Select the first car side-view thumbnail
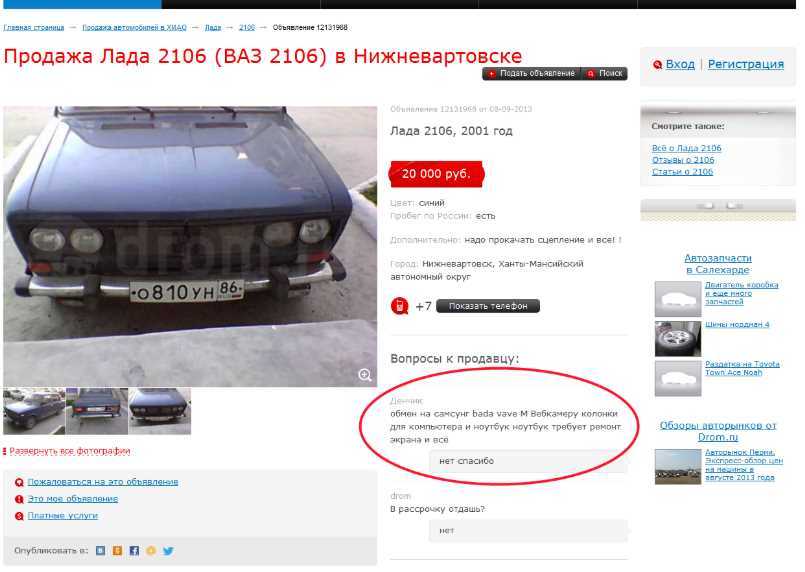 pyautogui.click(x=34, y=411)
